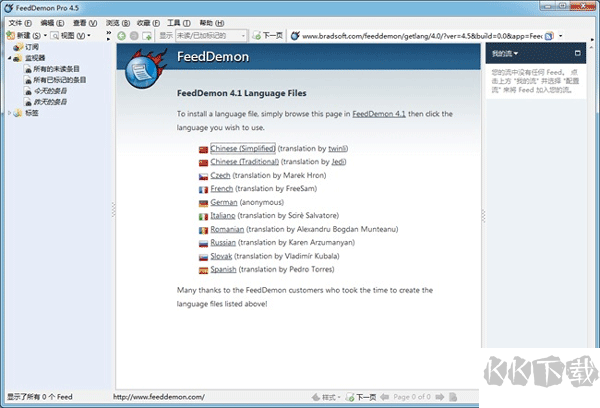Follow the FeedDemon 4.1 hyperlink
Viewport: 600px width, 408px height.
379,114
